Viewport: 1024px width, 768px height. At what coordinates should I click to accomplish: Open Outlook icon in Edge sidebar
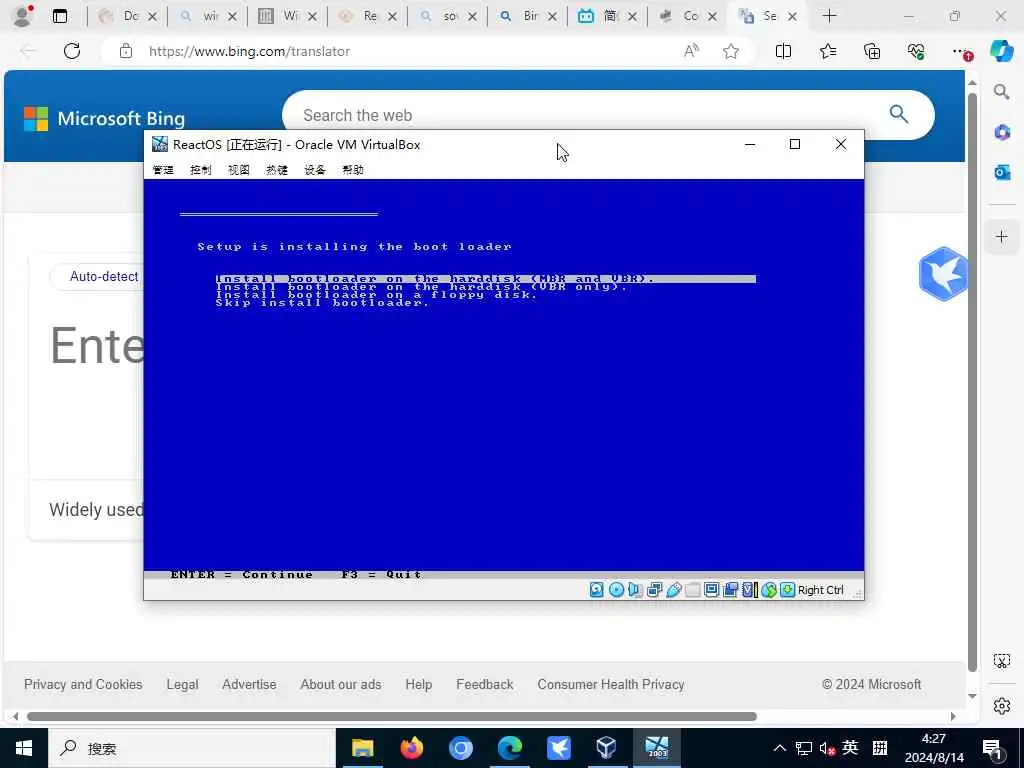[1002, 172]
